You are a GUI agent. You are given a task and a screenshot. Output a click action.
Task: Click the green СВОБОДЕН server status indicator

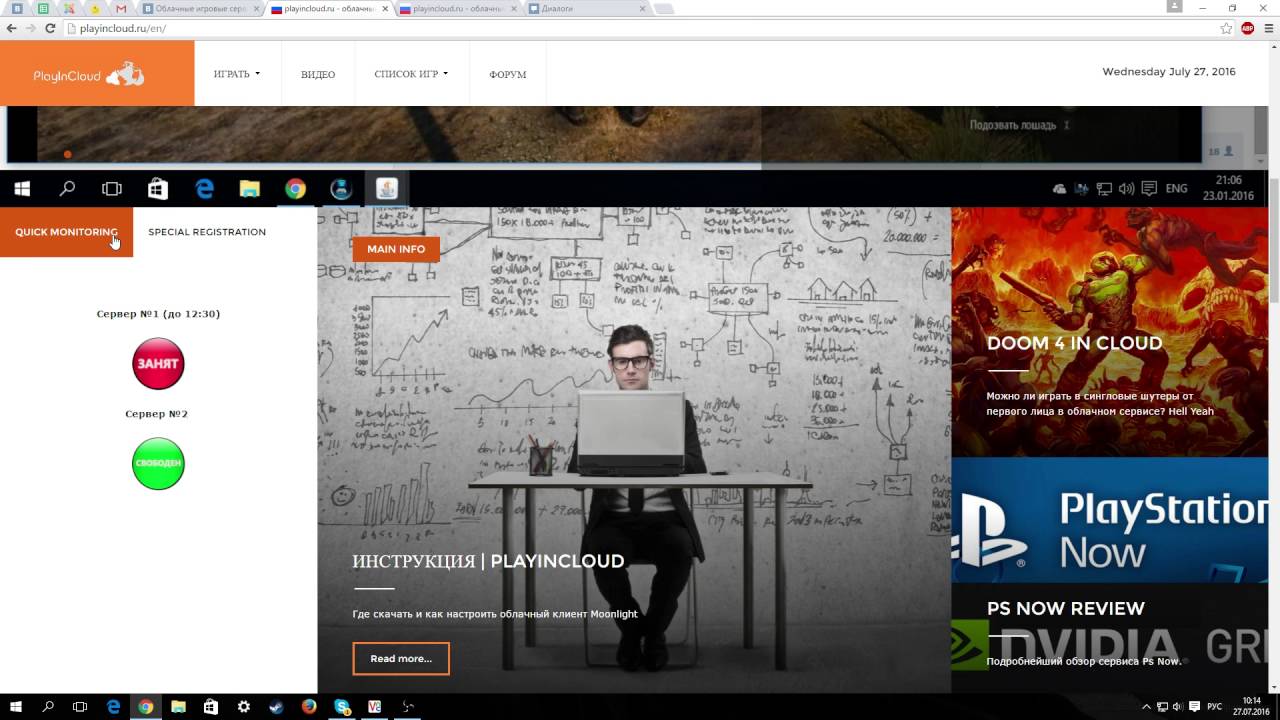point(158,463)
